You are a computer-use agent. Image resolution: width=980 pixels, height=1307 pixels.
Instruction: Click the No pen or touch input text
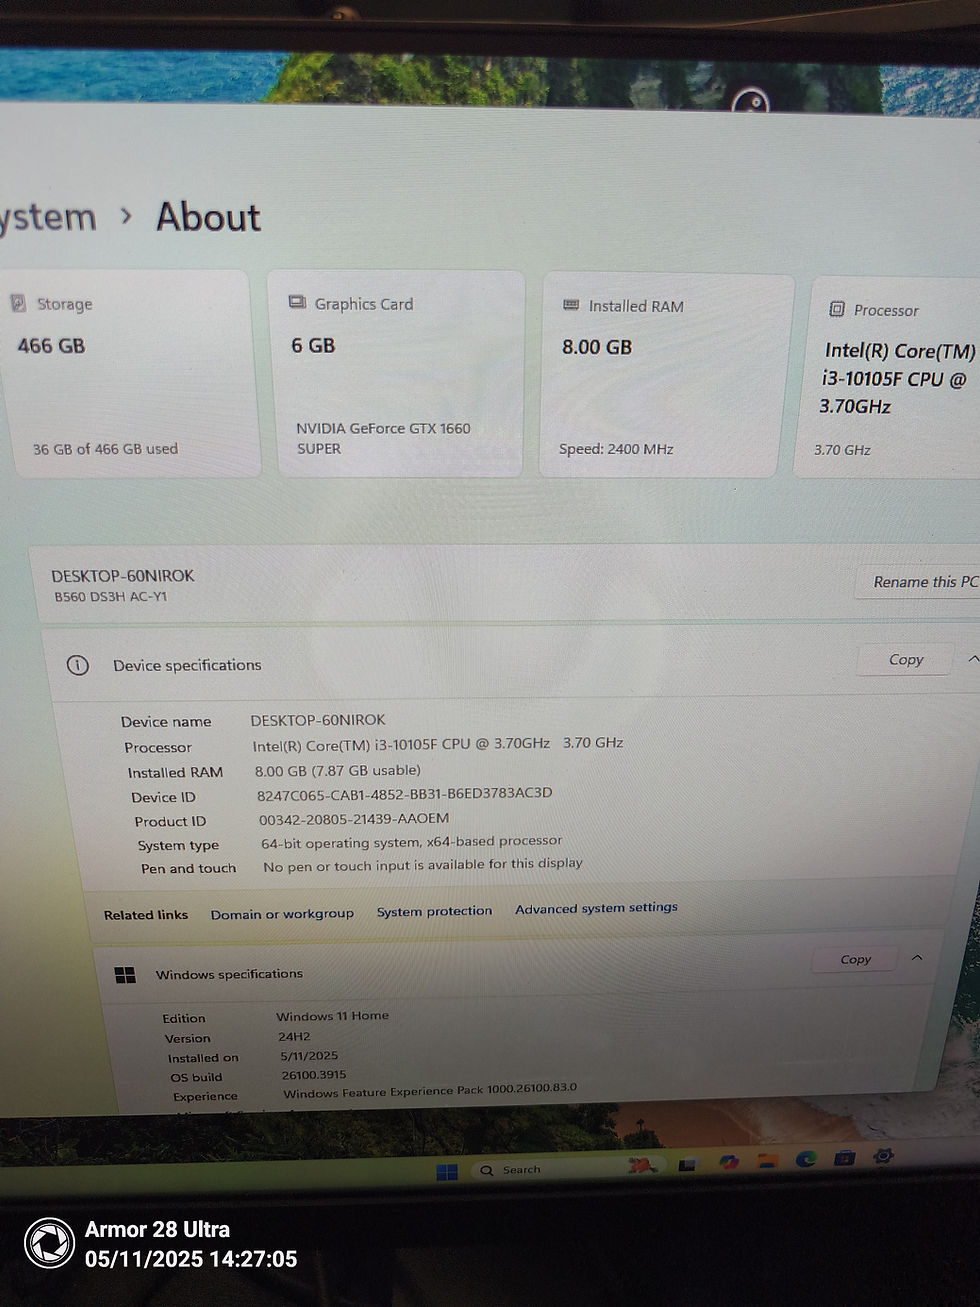pyautogui.click(x=422, y=865)
